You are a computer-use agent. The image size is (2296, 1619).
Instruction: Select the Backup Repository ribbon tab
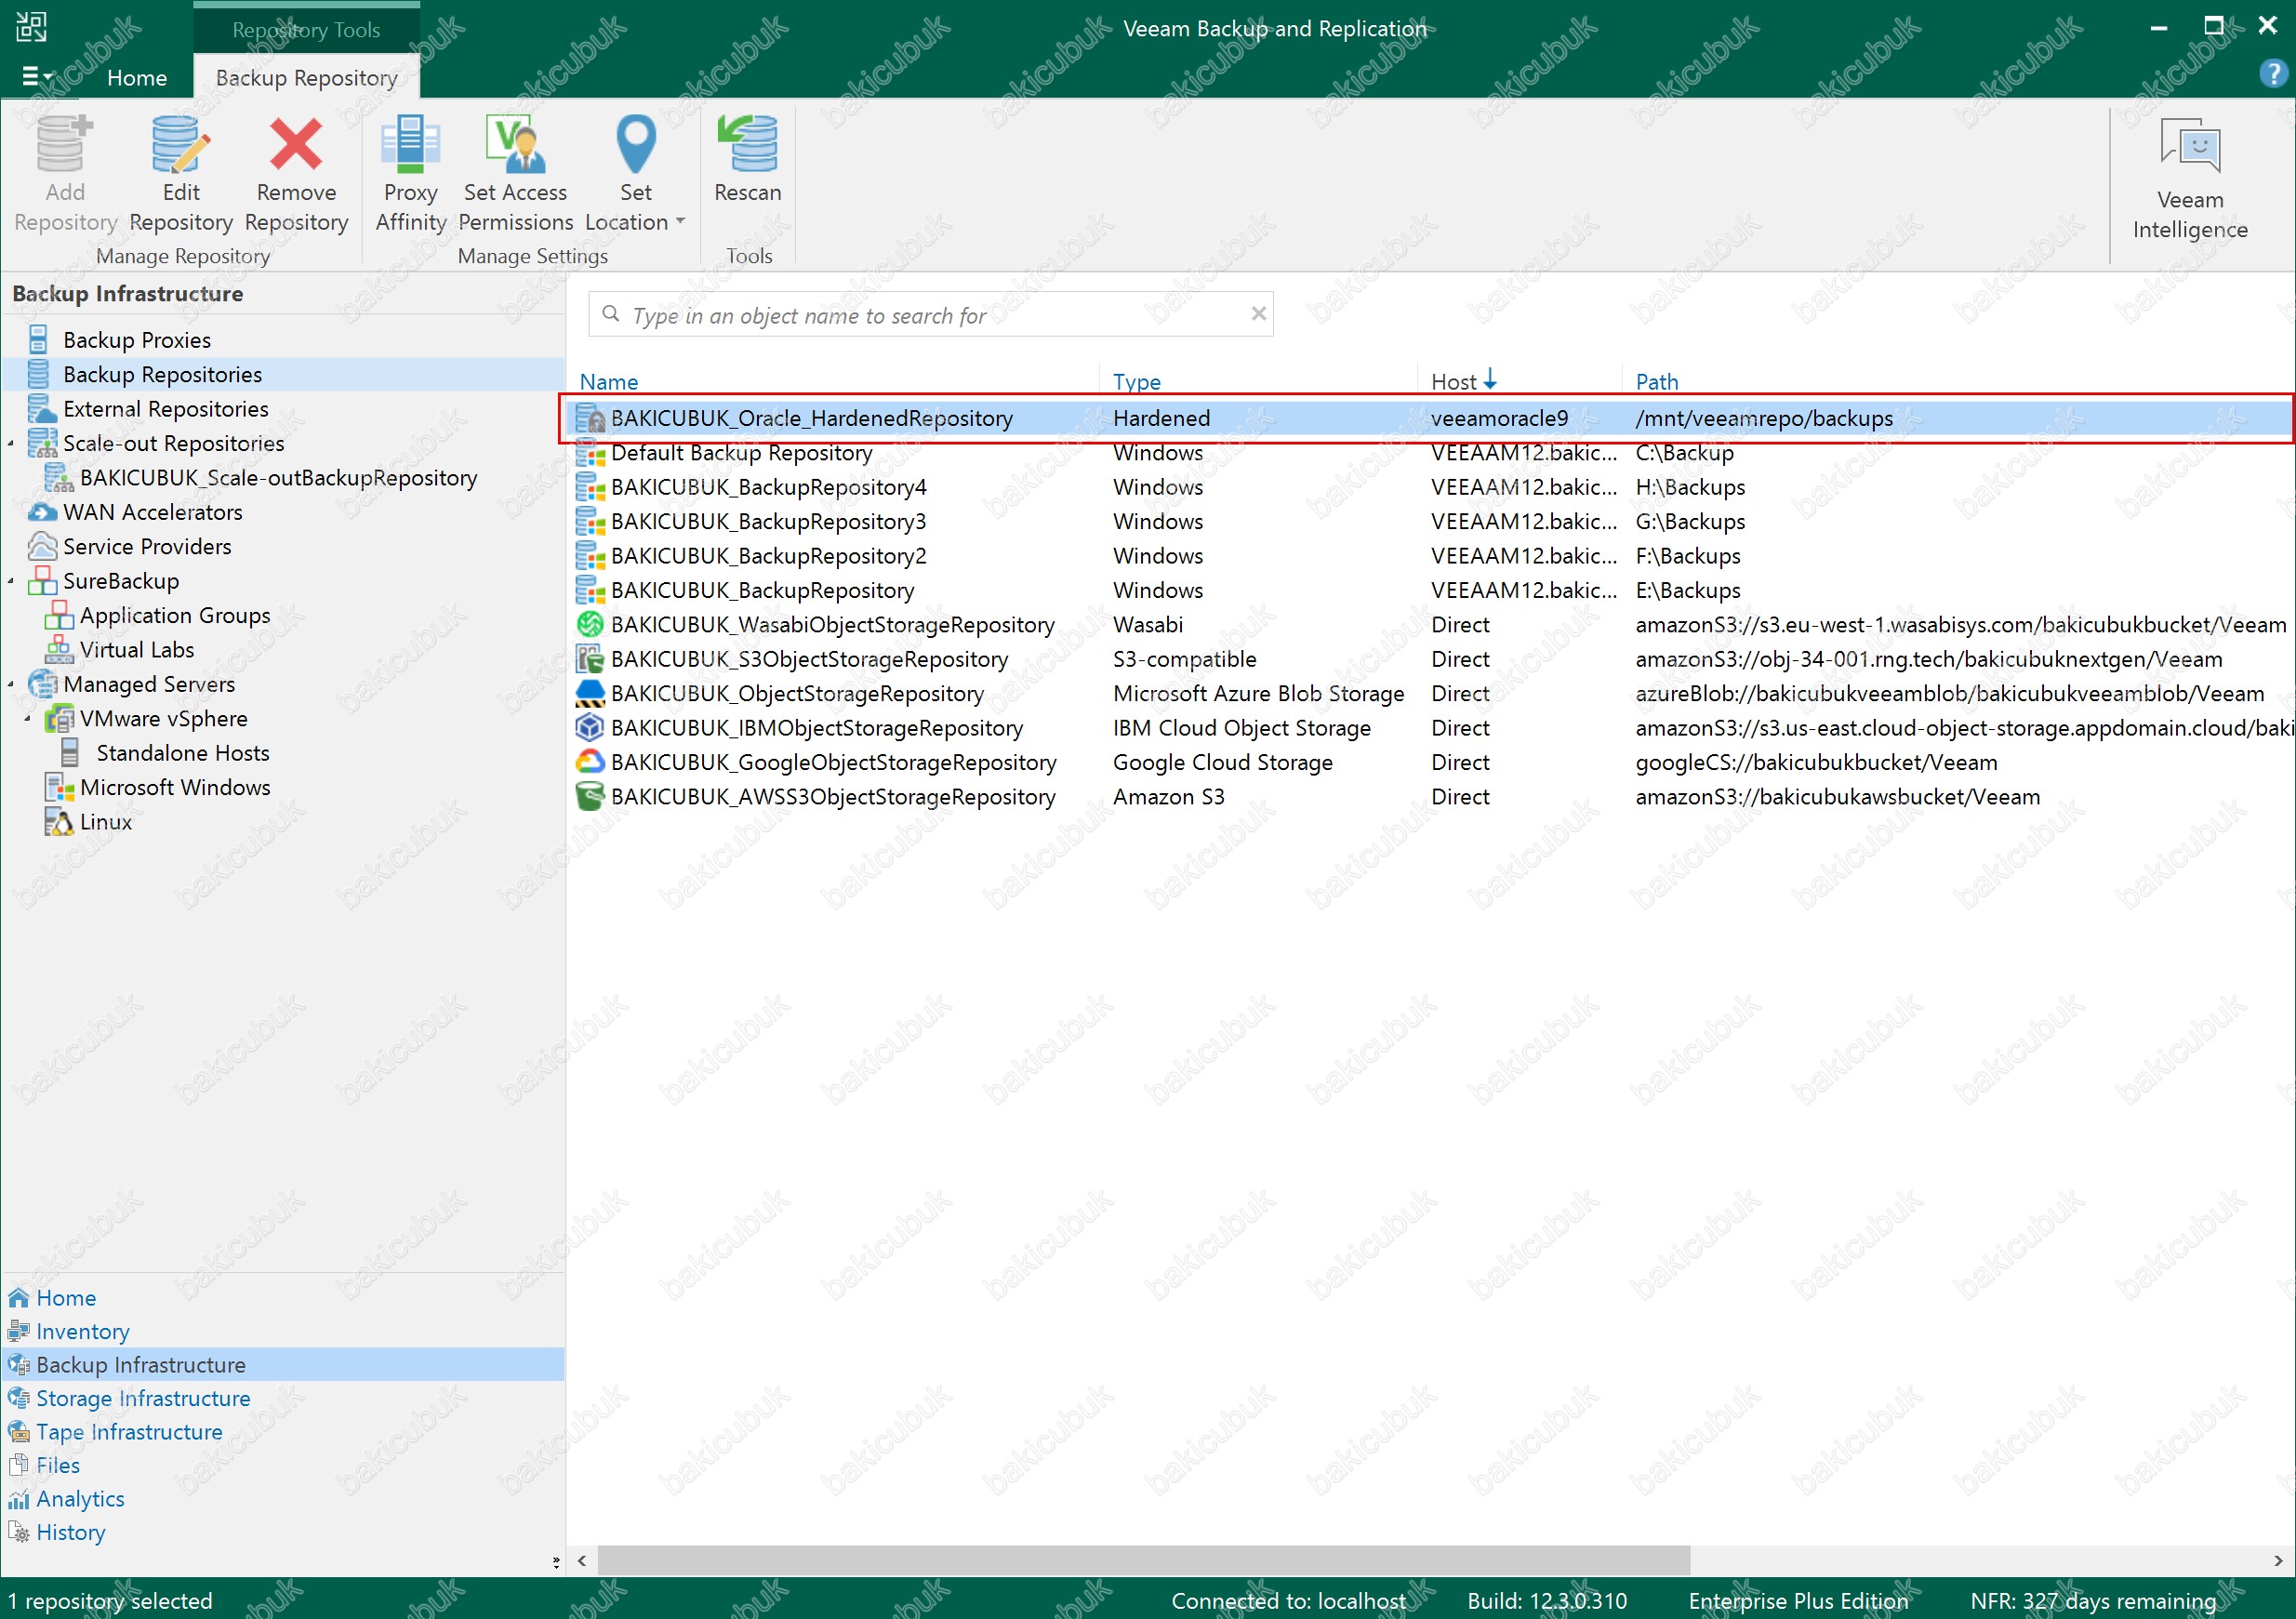pos(306,77)
